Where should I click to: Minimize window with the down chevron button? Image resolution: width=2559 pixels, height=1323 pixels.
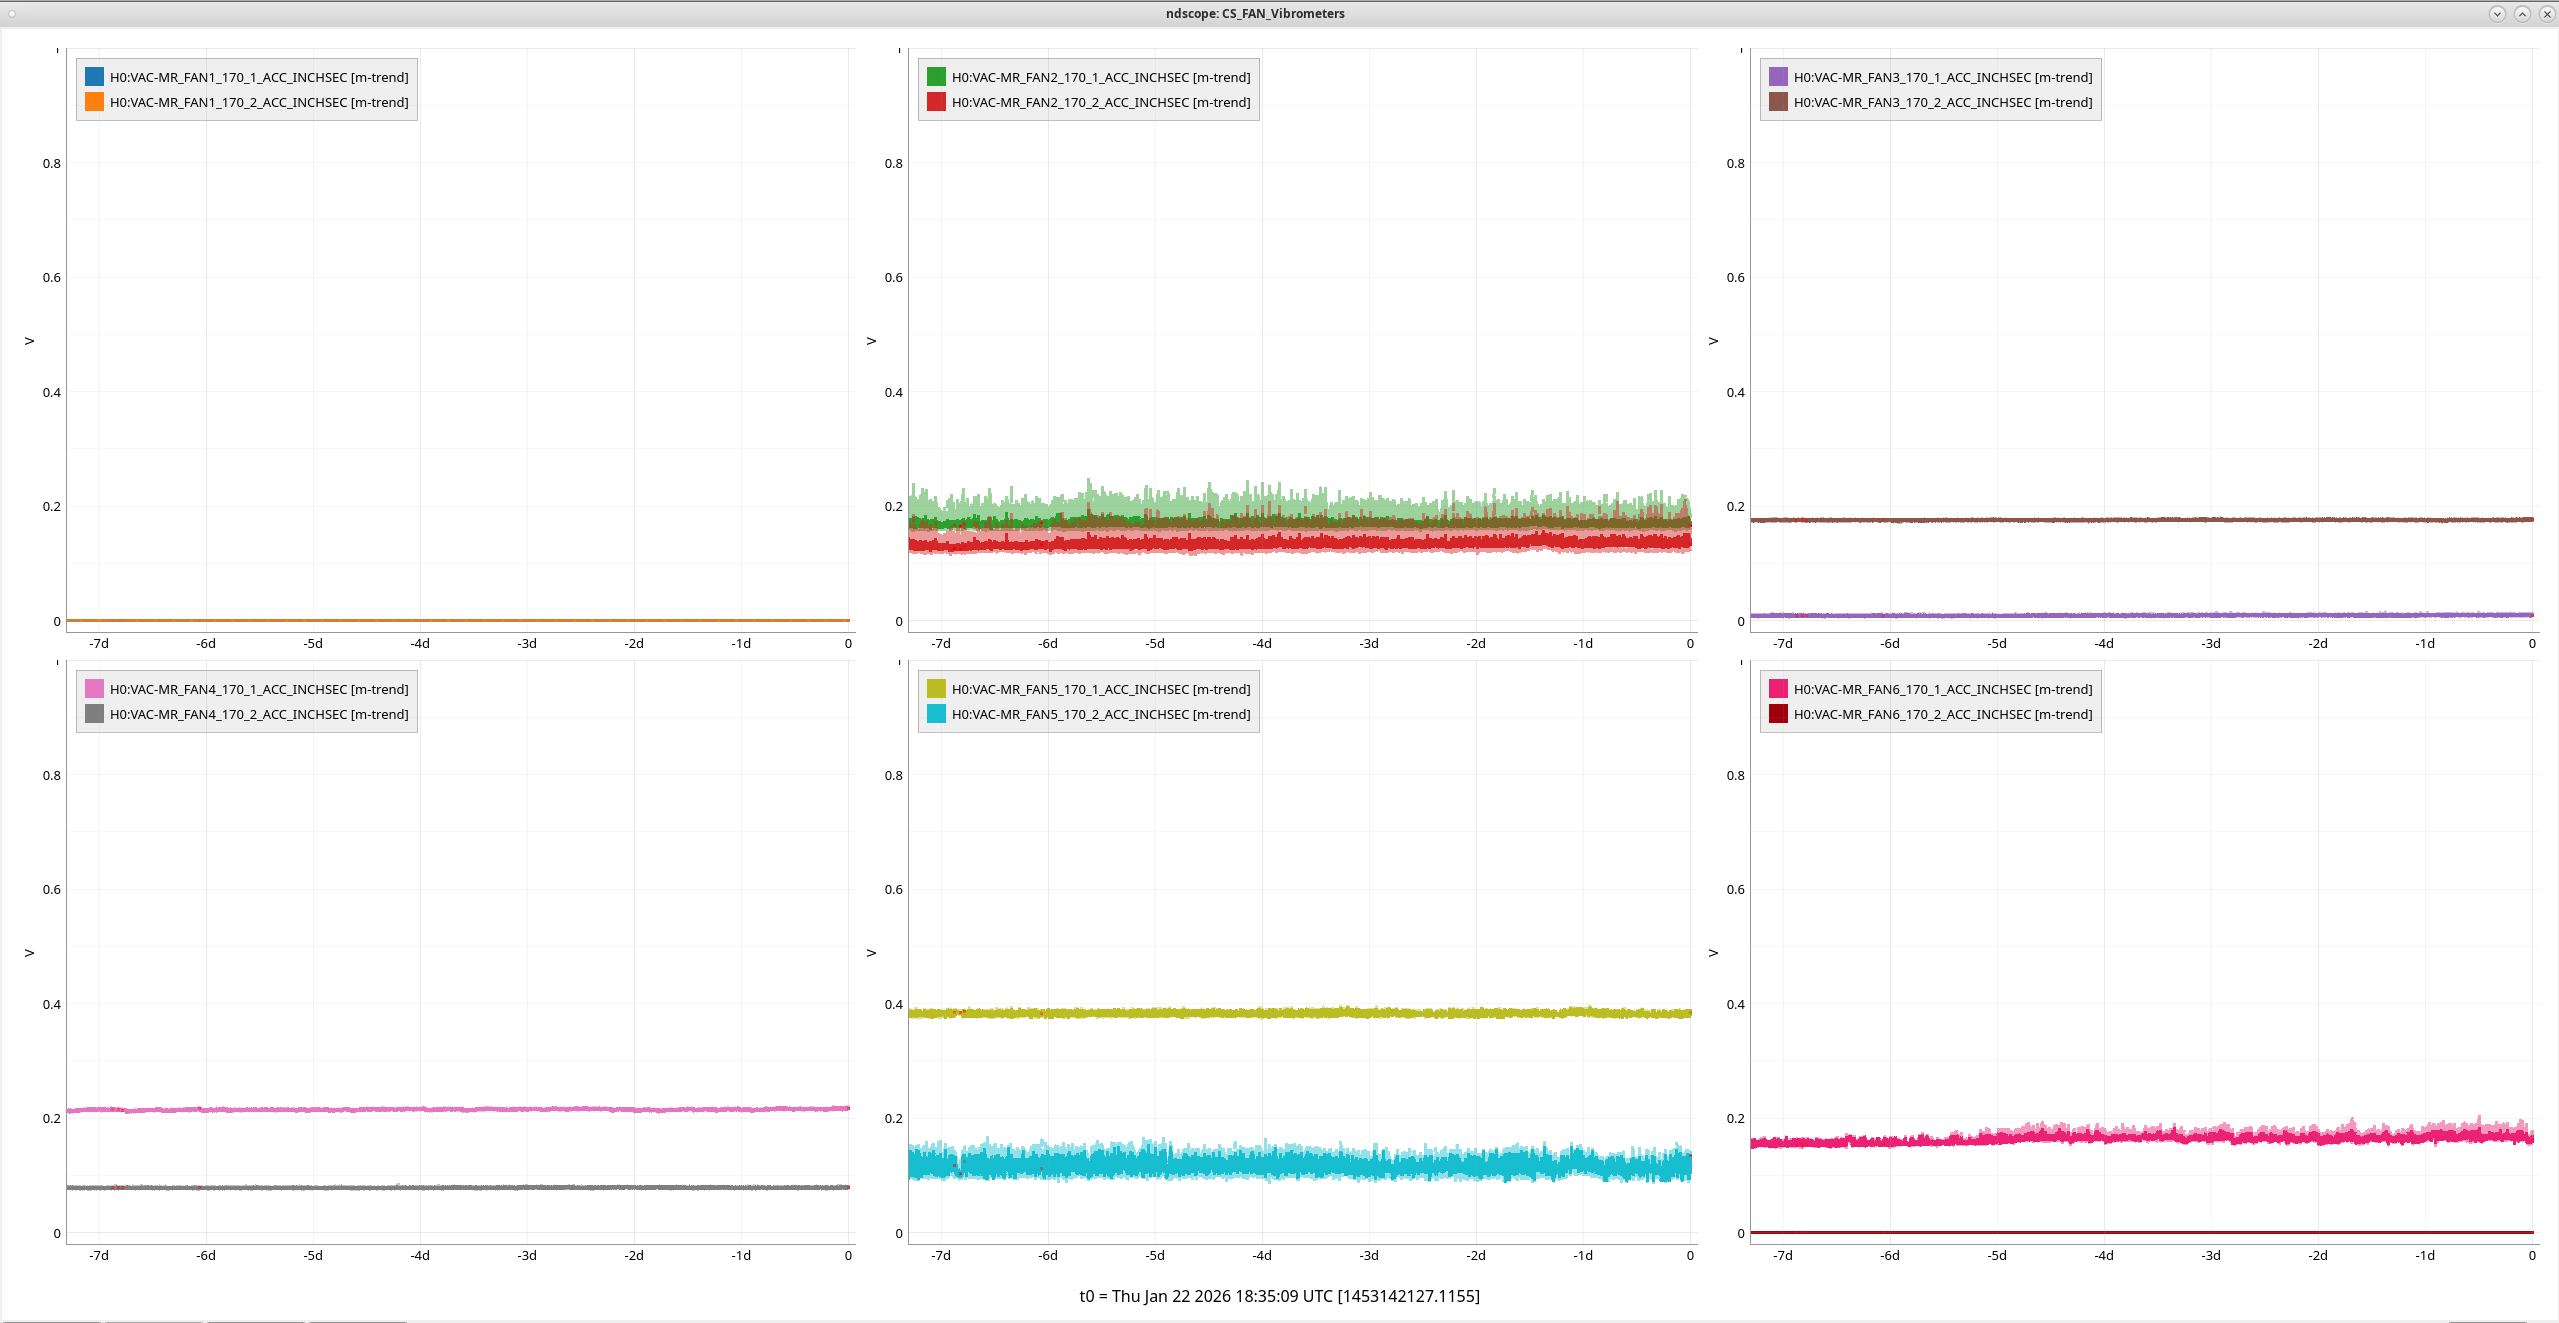click(2497, 13)
